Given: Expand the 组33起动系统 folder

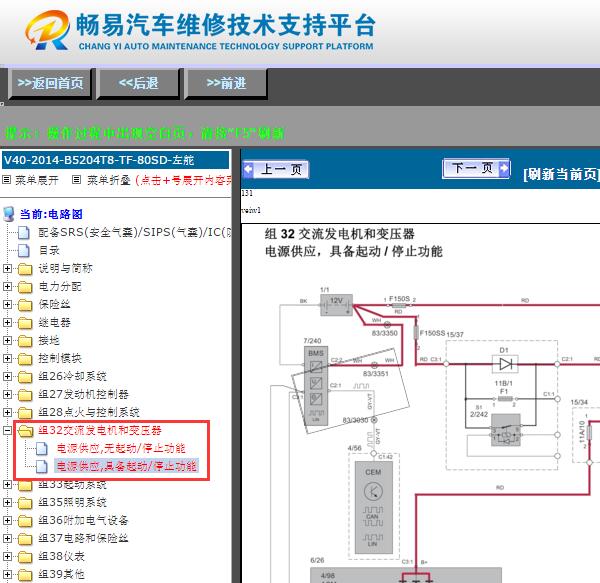Looking at the screenshot, I should (7, 485).
